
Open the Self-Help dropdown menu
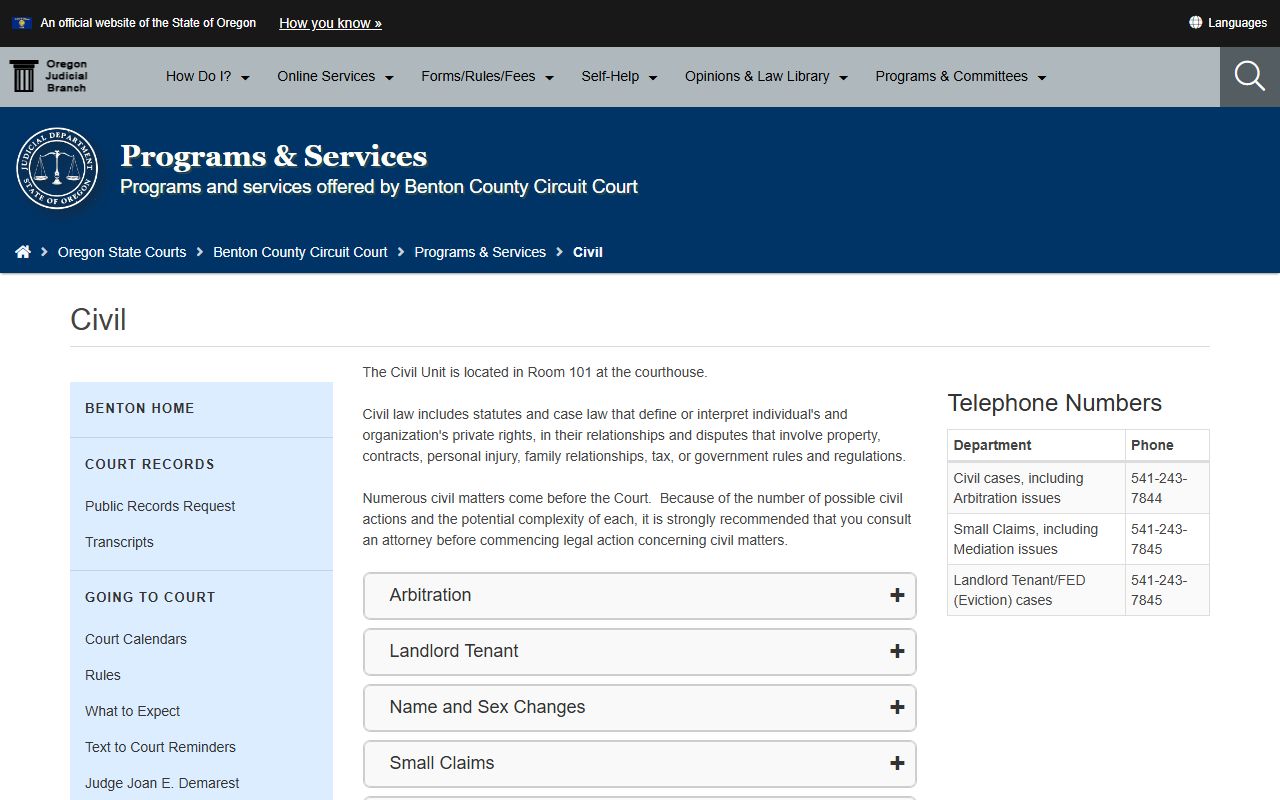click(x=620, y=76)
